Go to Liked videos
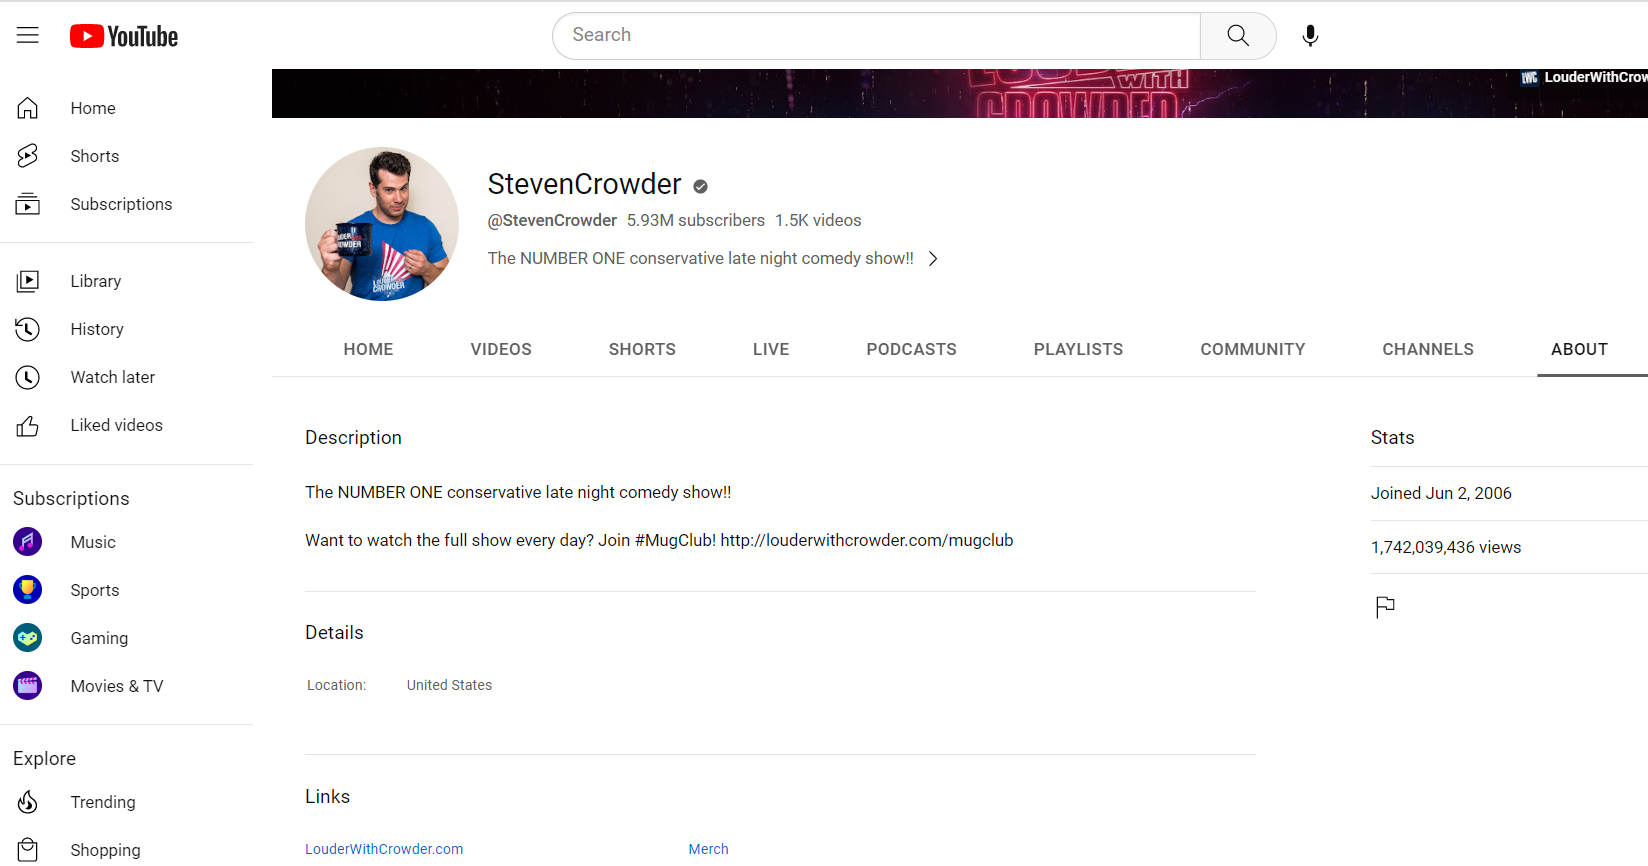 tap(116, 425)
